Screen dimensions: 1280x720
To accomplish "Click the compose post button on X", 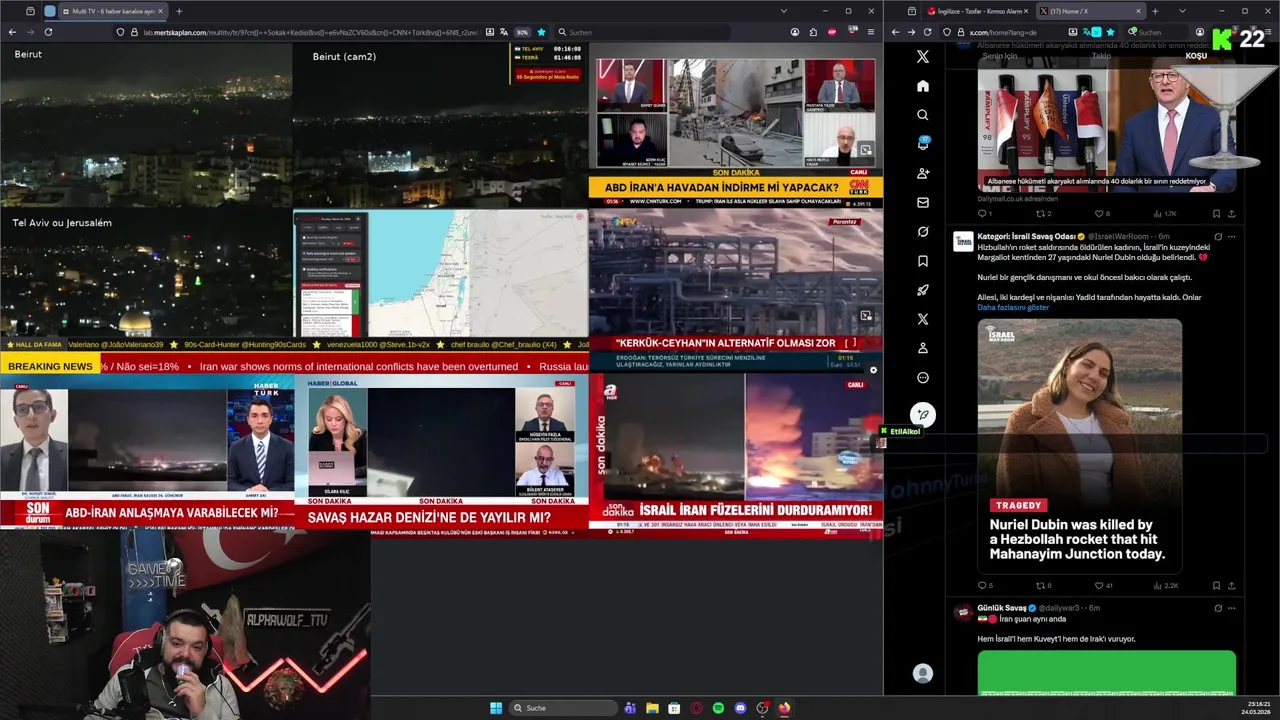I will pos(923,414).
